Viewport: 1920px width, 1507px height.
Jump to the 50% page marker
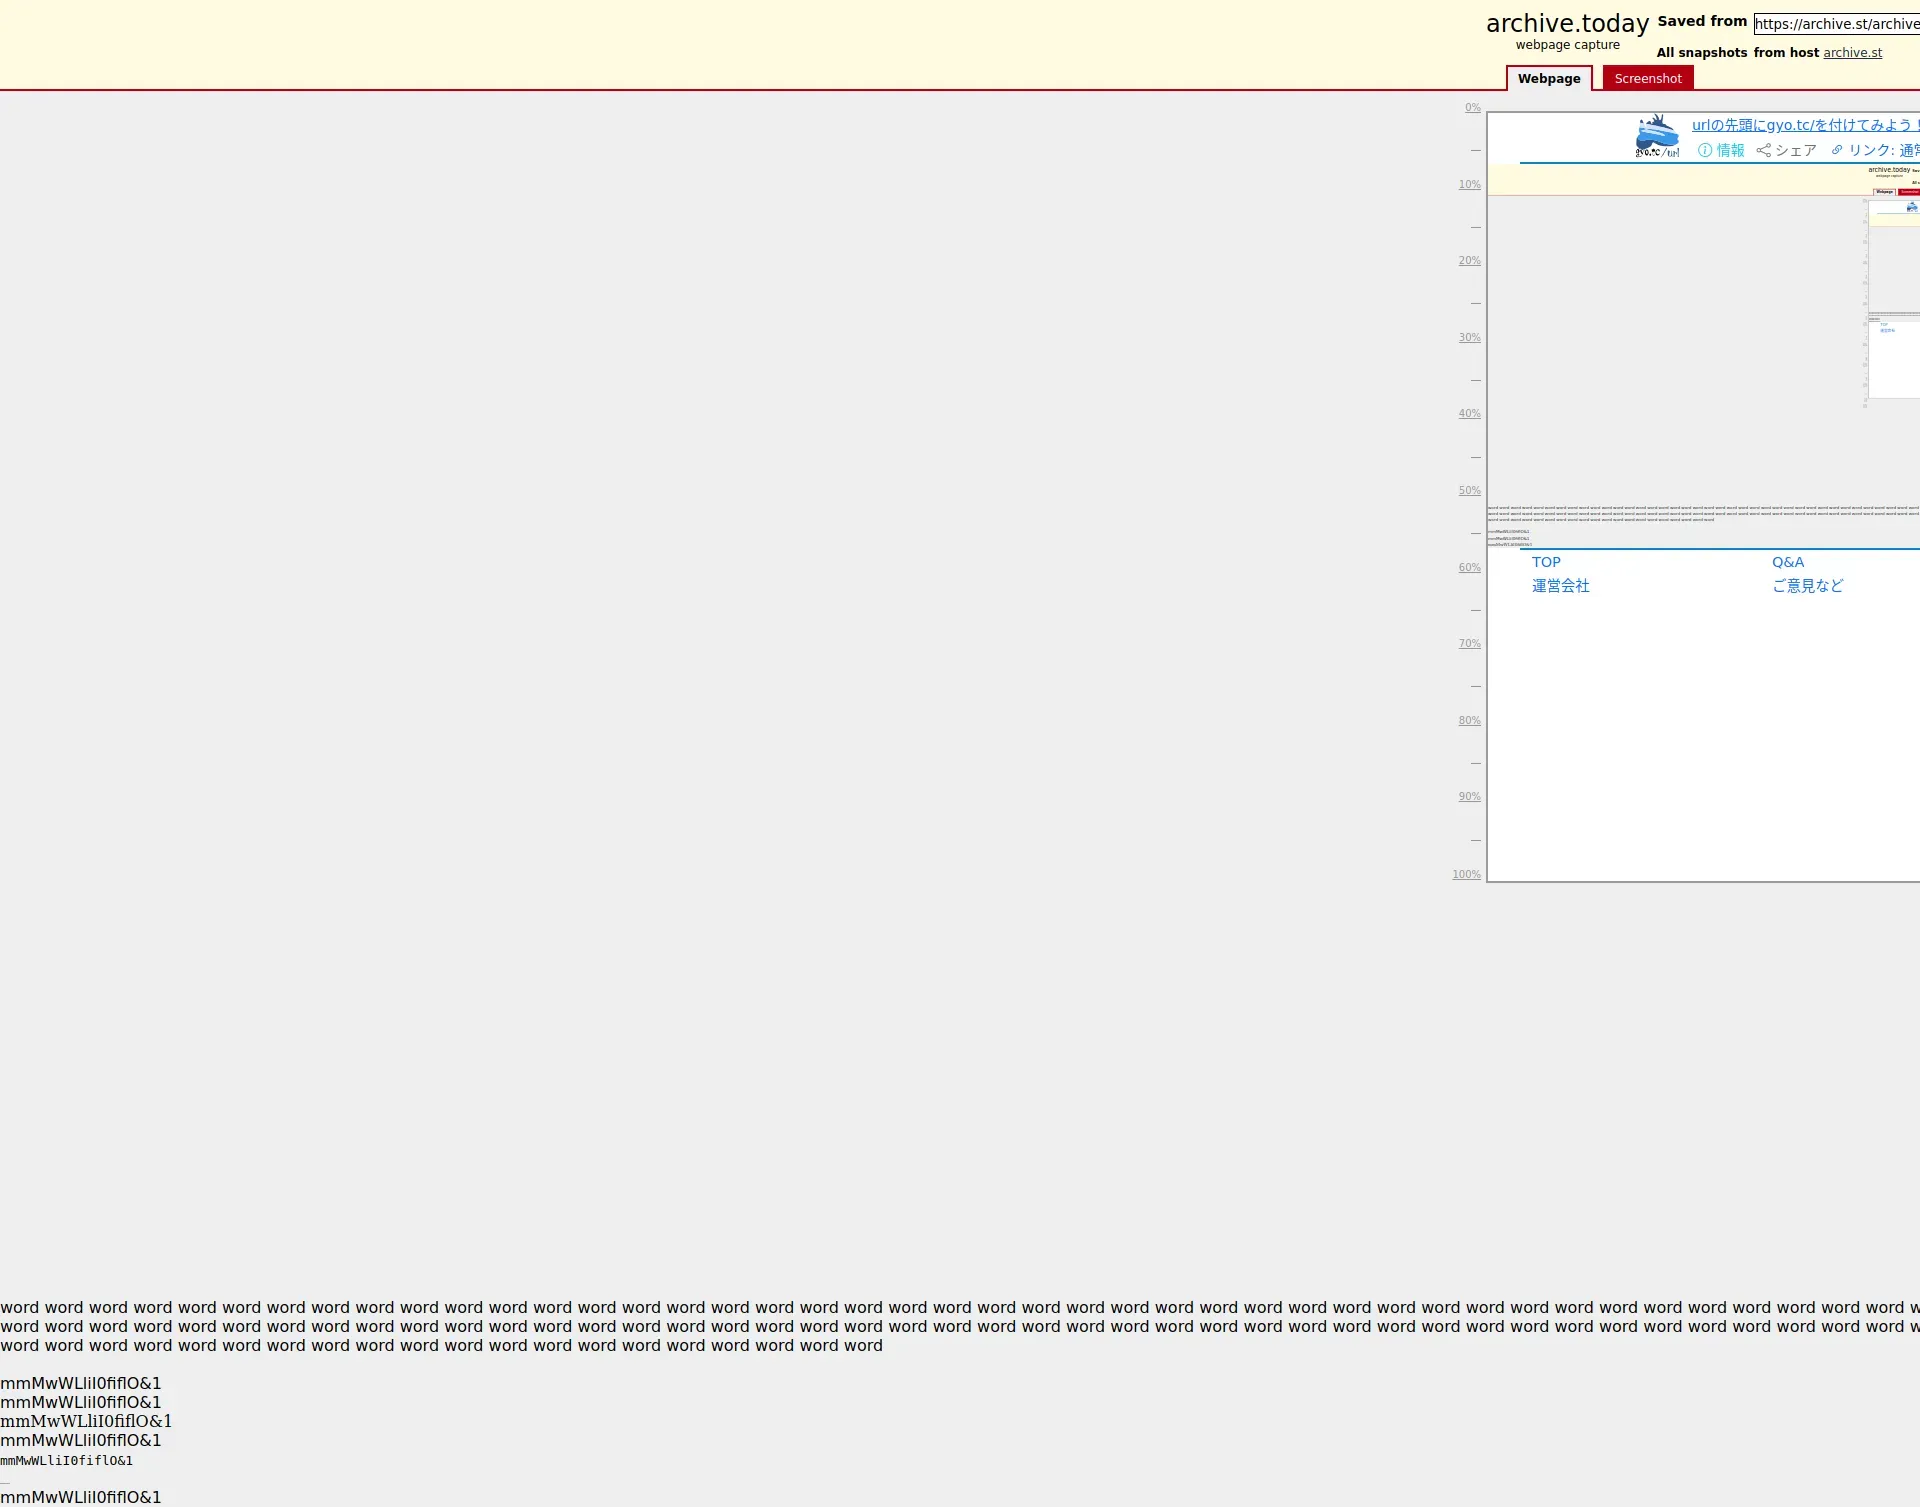[1469, 491]
